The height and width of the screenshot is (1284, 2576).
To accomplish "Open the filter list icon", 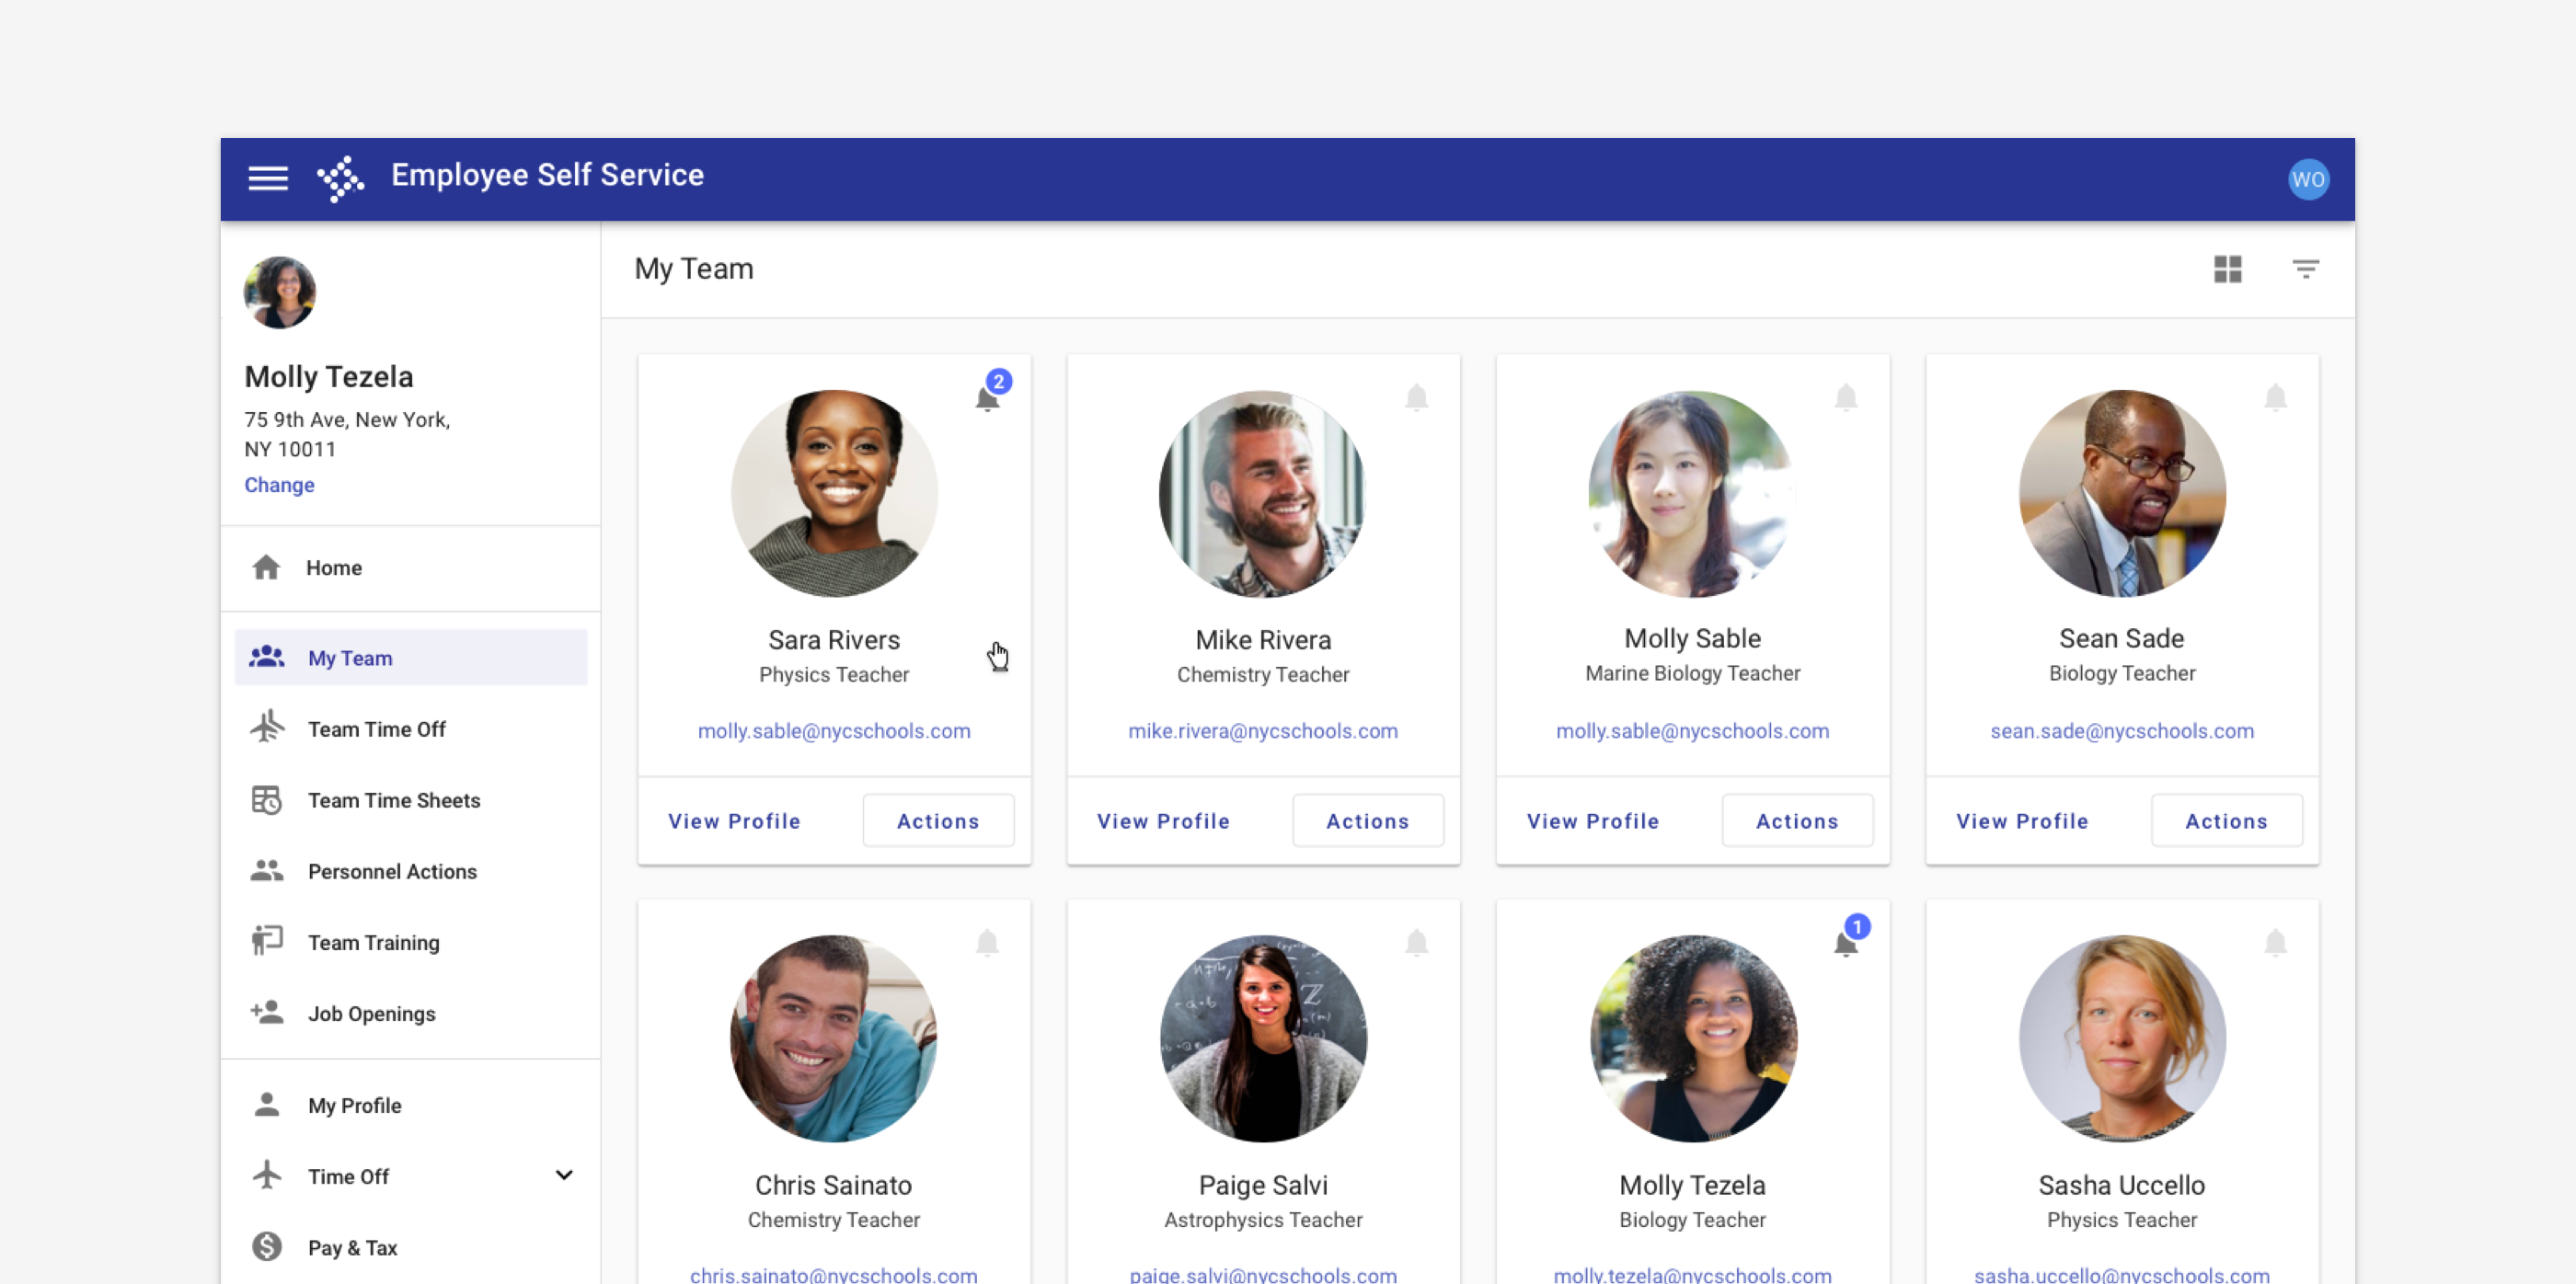I will [2305, 269].
